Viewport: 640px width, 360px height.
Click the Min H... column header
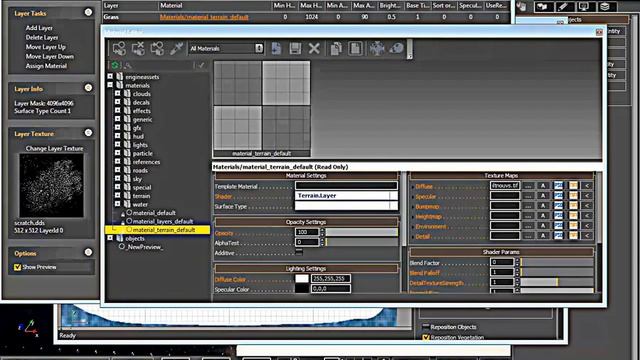click(285, 6)
